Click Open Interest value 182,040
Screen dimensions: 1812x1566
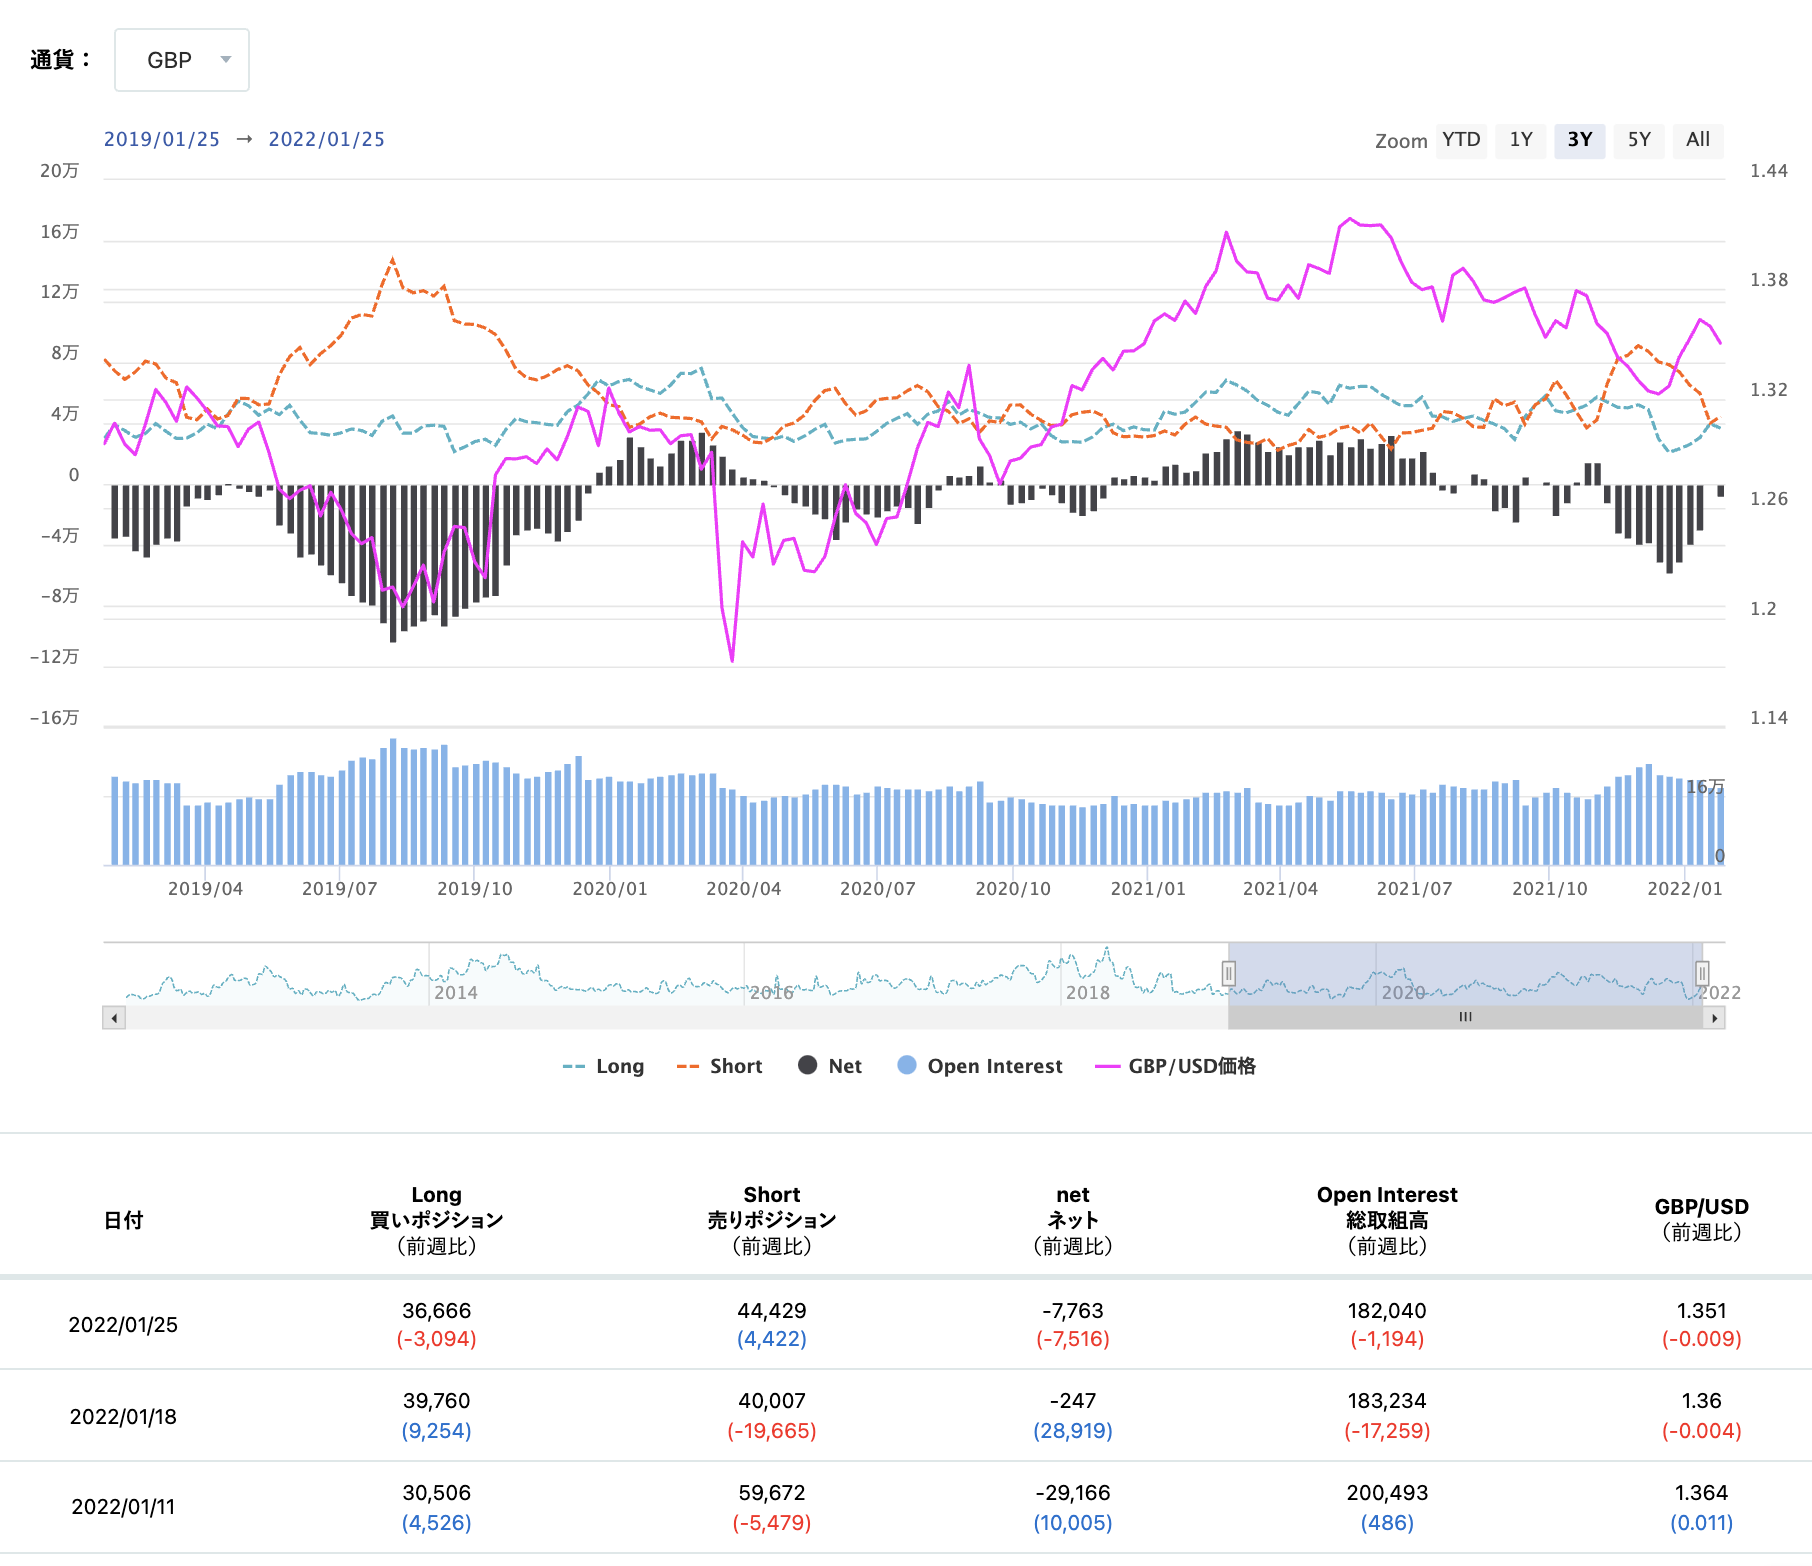click(1387, 1311)
